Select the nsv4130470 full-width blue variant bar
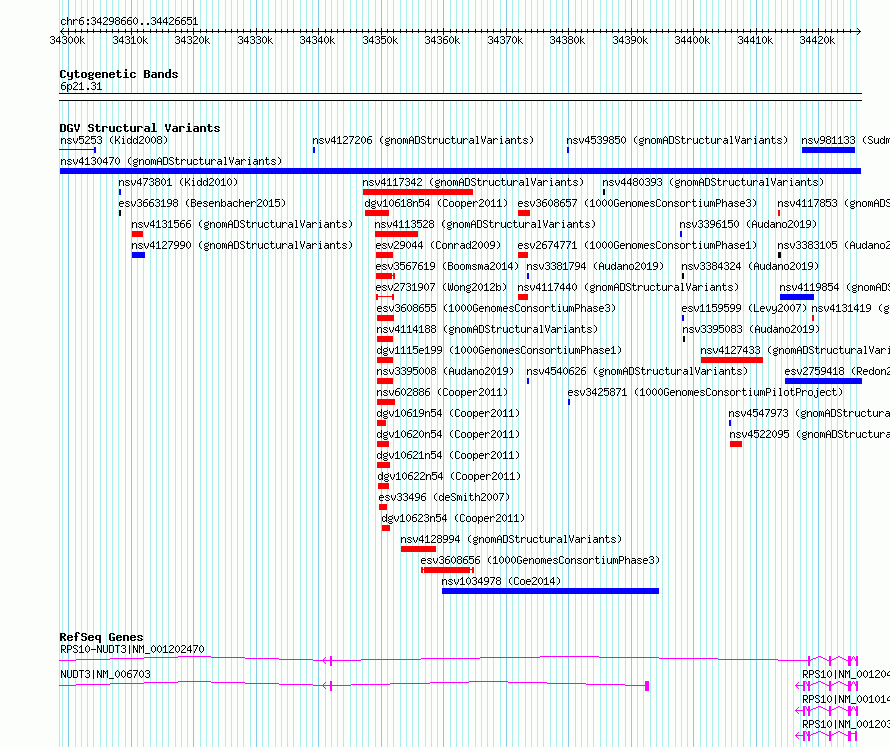 460,171
